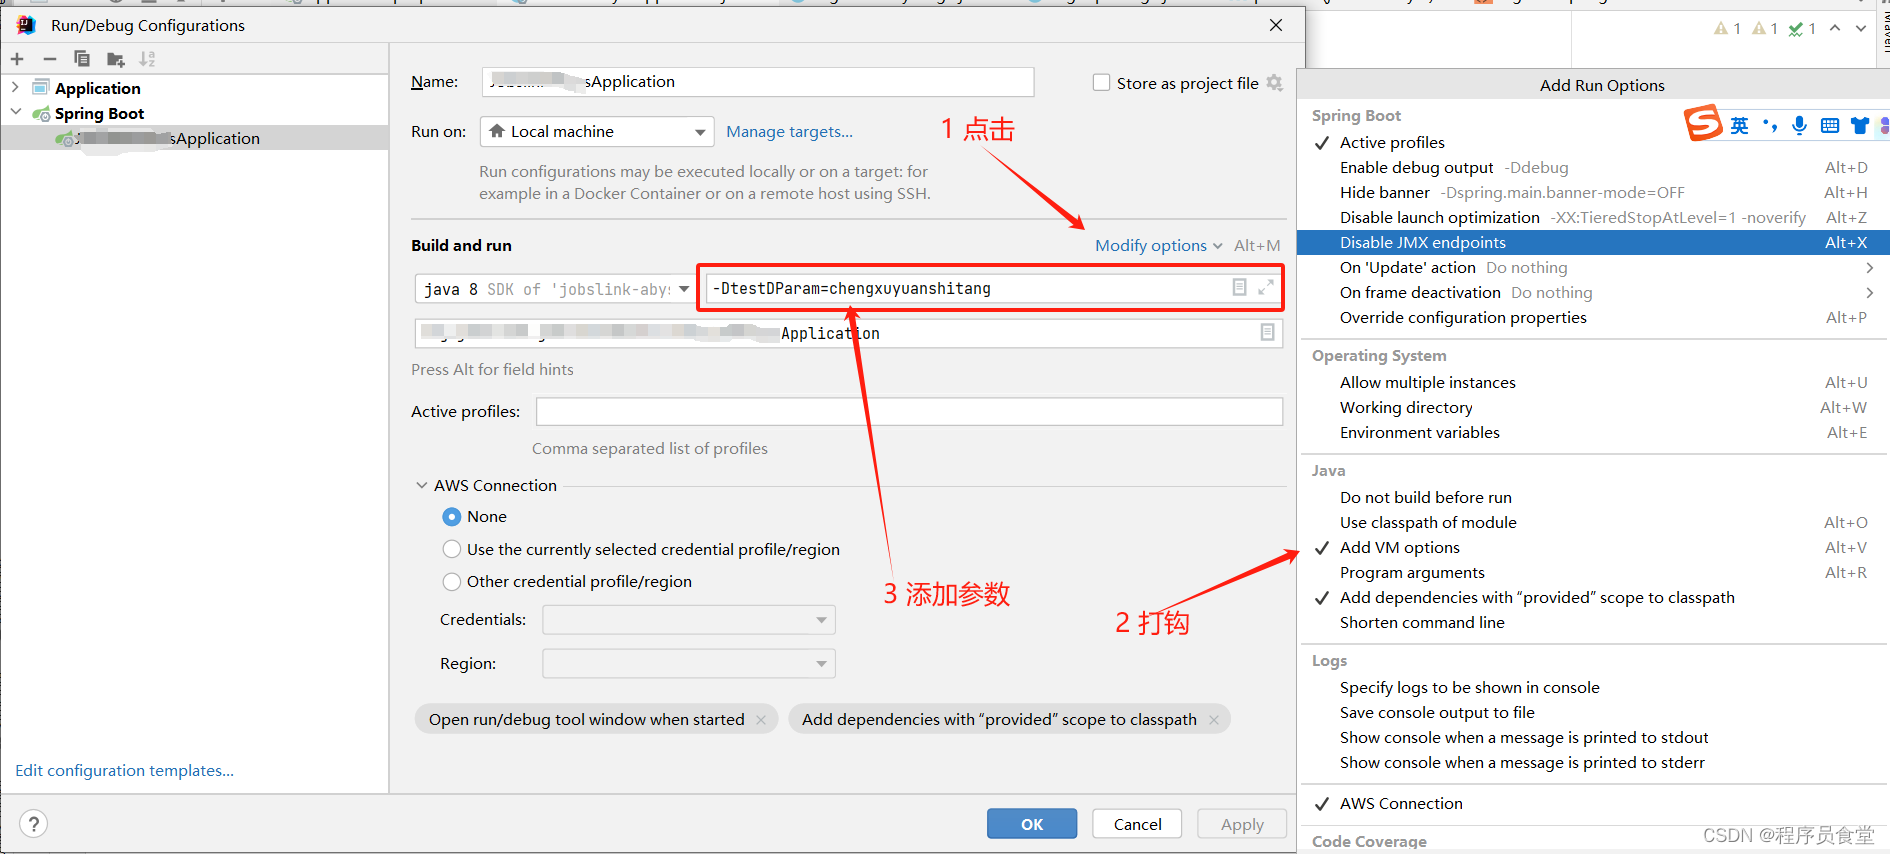The height and width of the screenshot is (854, 1890).
Task: Click the Sogou punctuation toggle icon
Action: [x=1770, y=125]
